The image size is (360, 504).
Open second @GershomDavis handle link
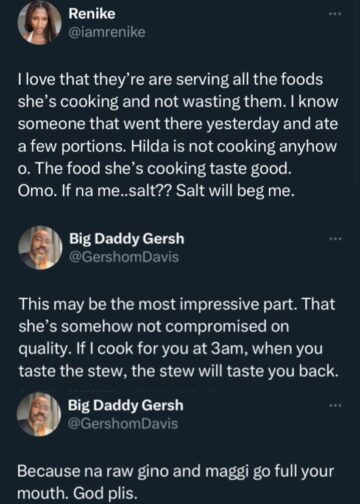point(123,424)
